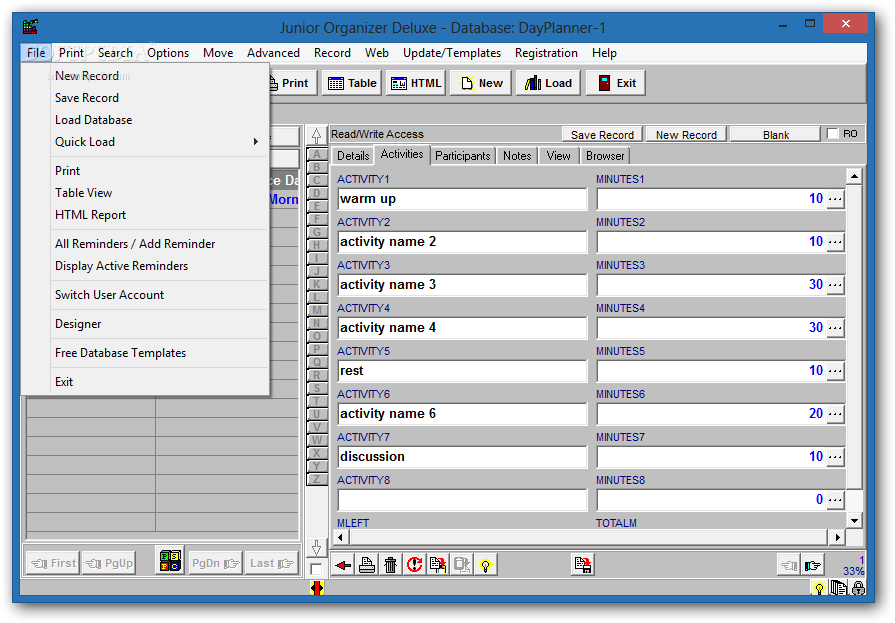Click the greyed hand previous record icon
This screenshot has width=895, height=623.
click(x=789, y=566)
